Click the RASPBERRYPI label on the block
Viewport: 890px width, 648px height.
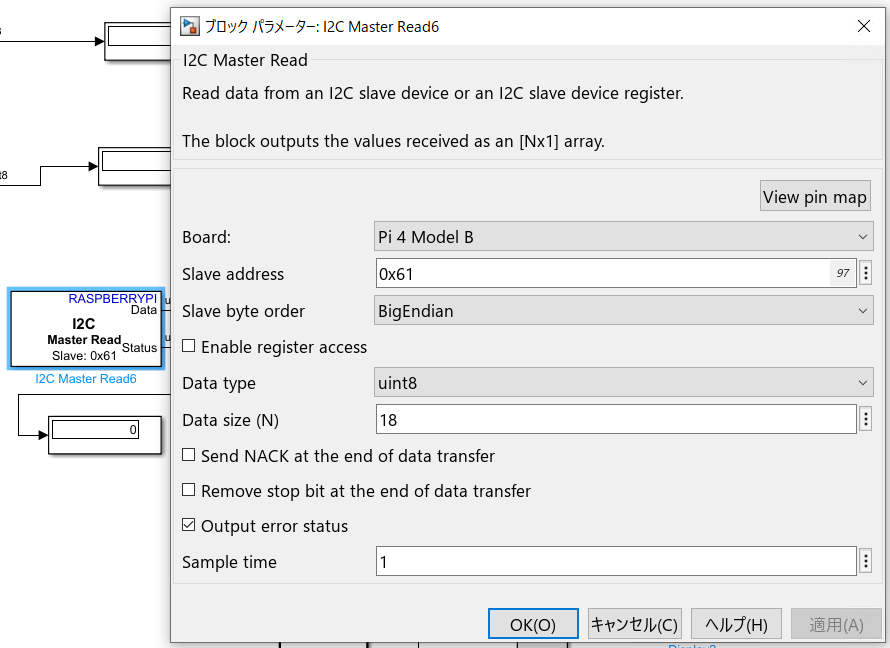tap(112, 298)
